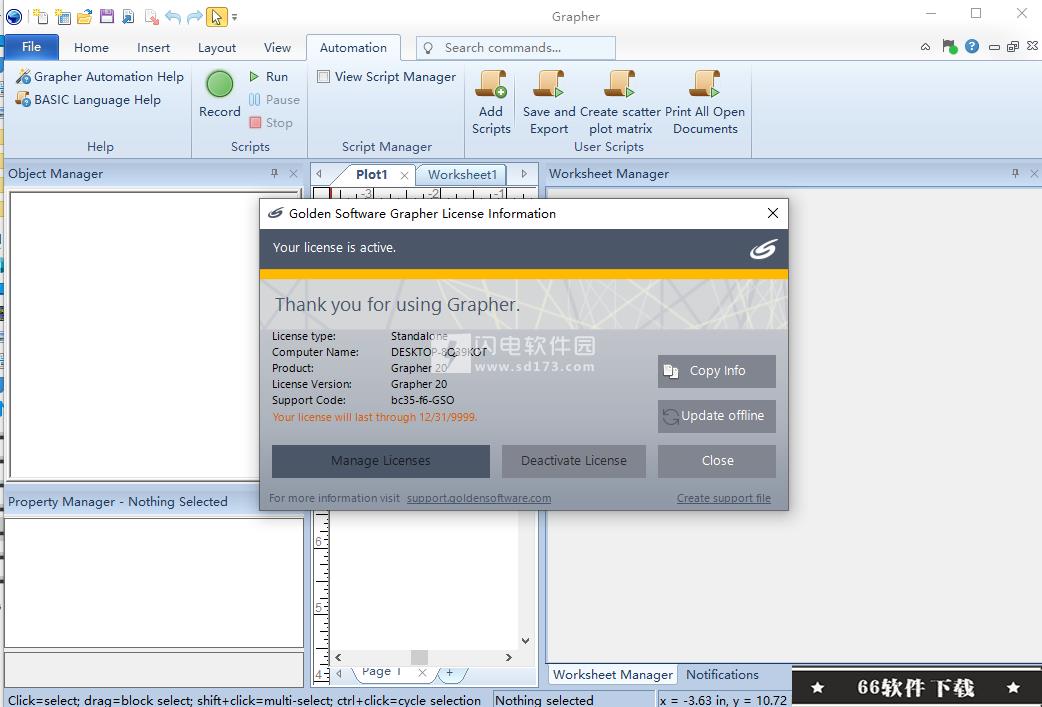Viewport: 1042px width, 707px height.
Task: Click the export document icon with red arrow
Action: (x=151, y=16)
